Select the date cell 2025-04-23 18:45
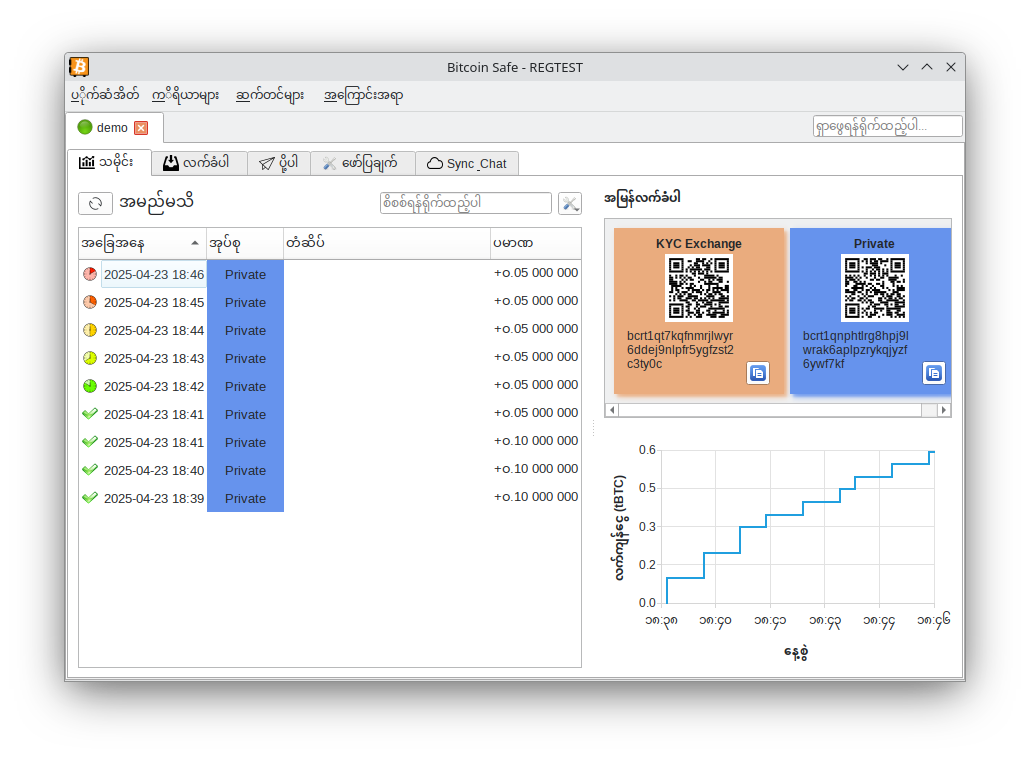The height and width of the screenshot is (758, 1030). coord(154,302)
